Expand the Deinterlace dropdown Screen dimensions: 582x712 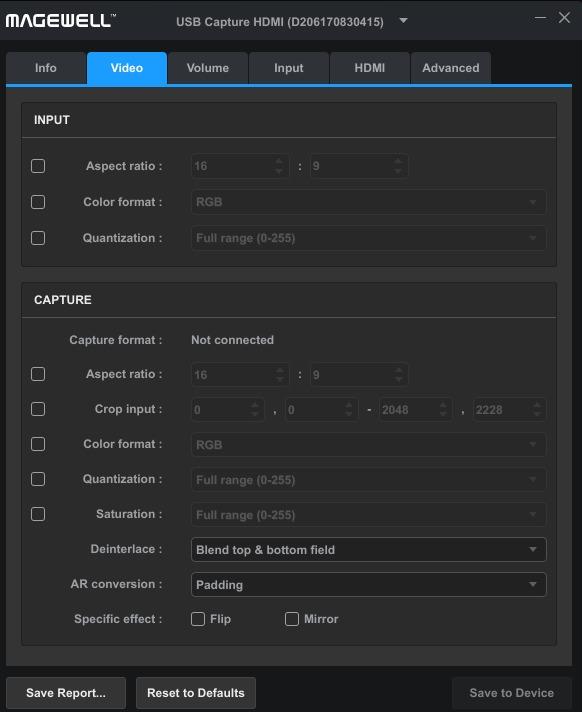[x=369, y=549]
